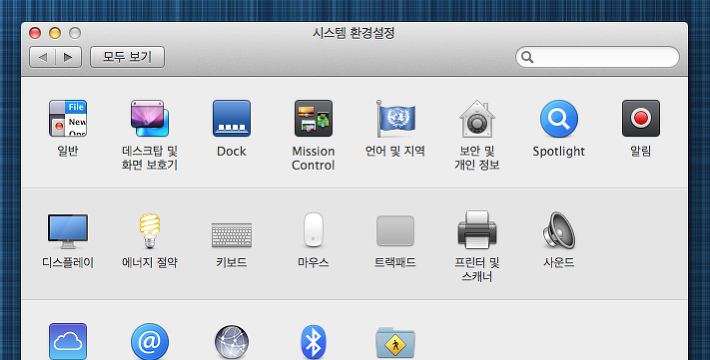Open the 일반 (General) preferences icon
The height and width of the screenshot is (360, 710).
click(x=68, y=119)
